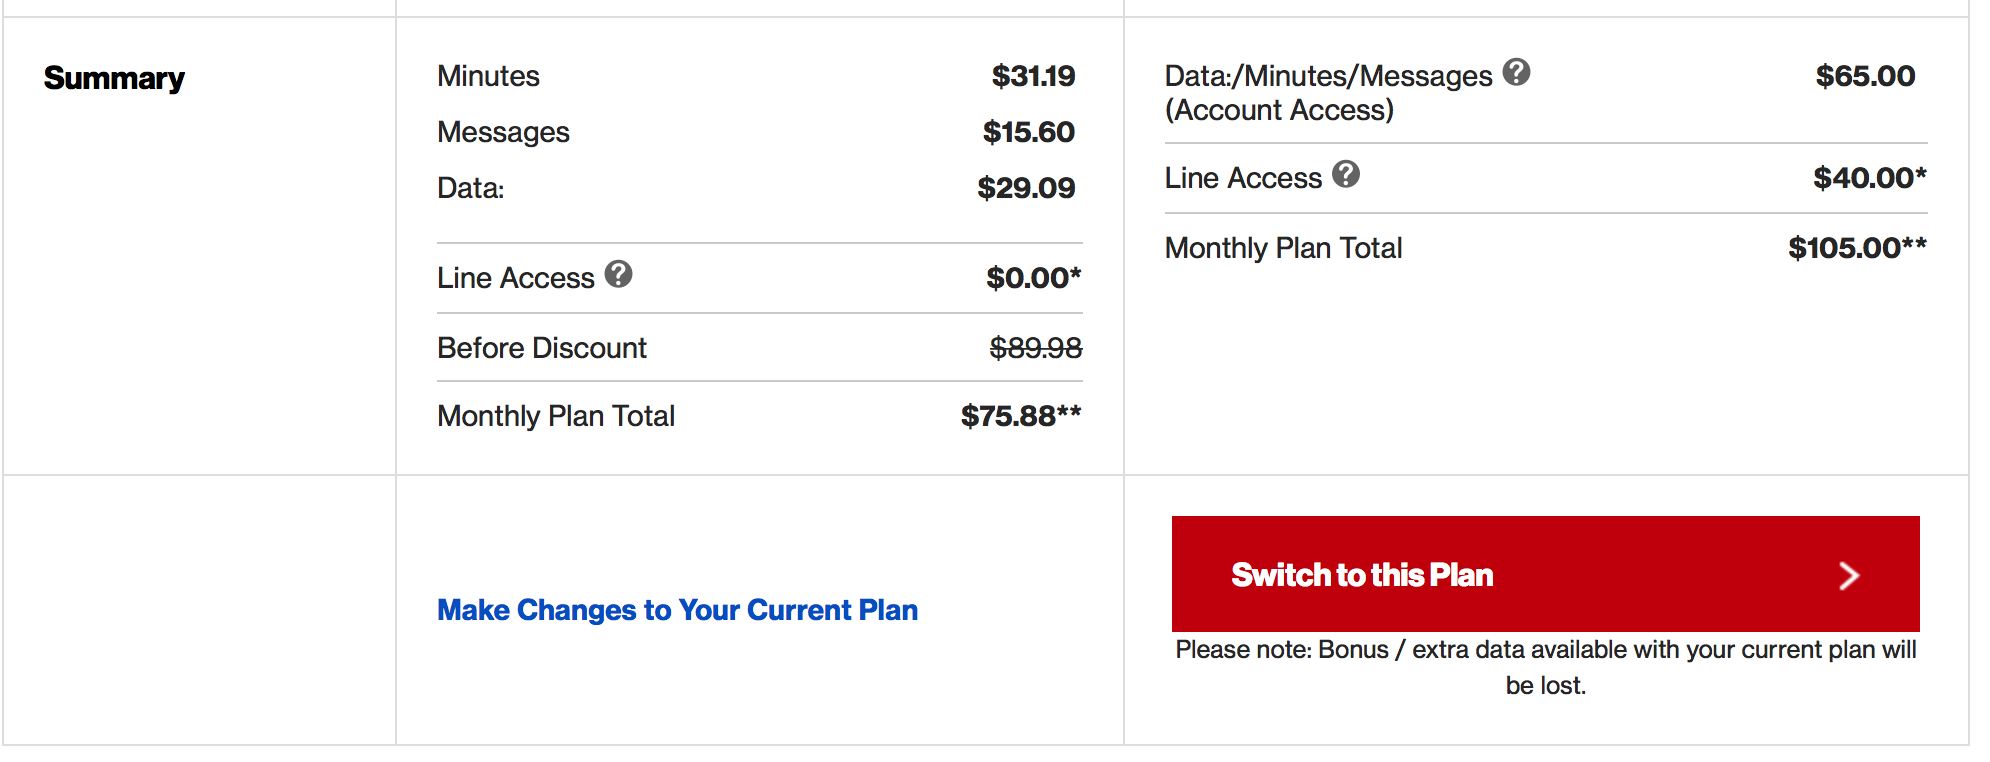The height and width of the screenshot is (762, 1990).
Task: Click the Messages charge $15.60
Action: (x=1028, y=132)
